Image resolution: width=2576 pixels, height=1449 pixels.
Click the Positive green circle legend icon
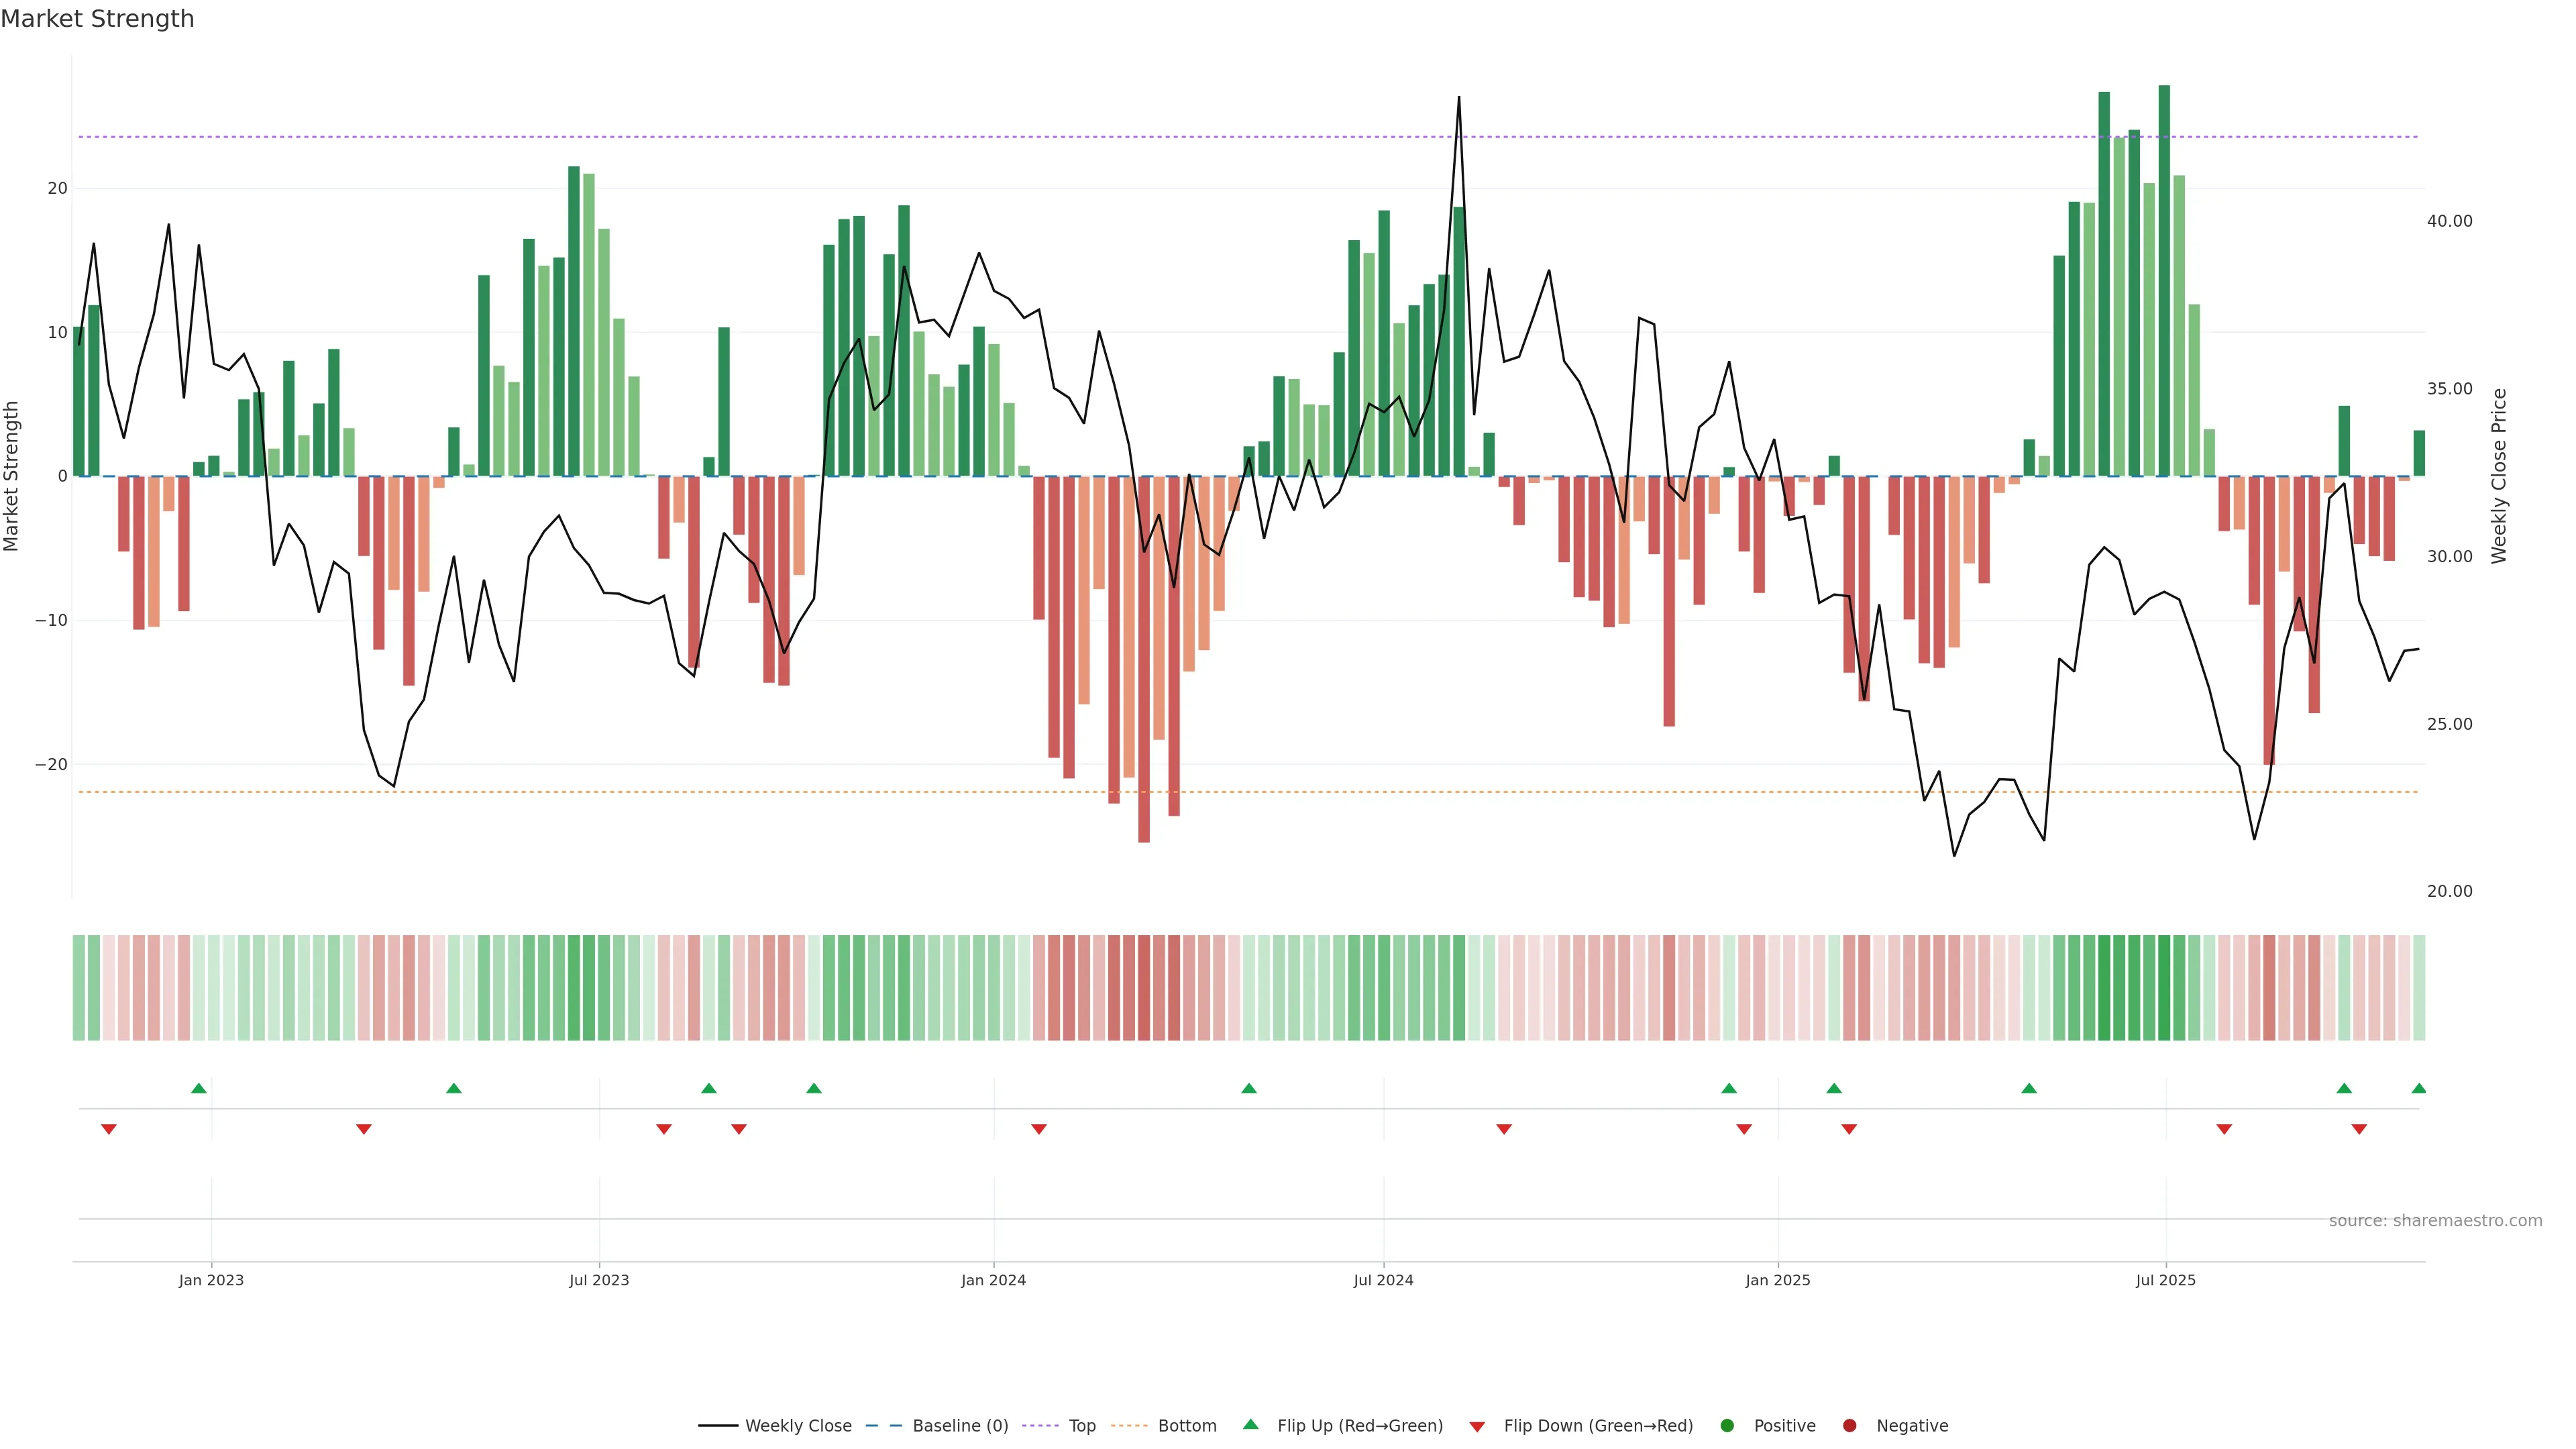point(1727,1426)
